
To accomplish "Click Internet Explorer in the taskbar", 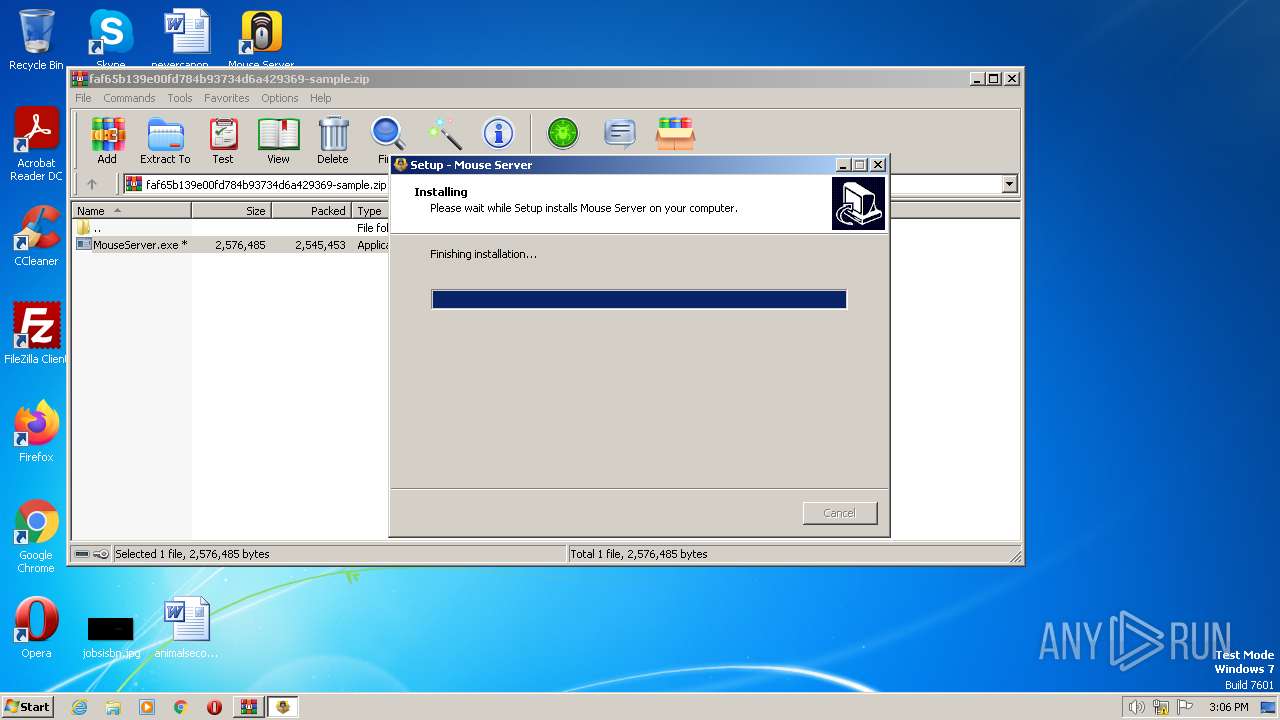I will pos(79,707).
